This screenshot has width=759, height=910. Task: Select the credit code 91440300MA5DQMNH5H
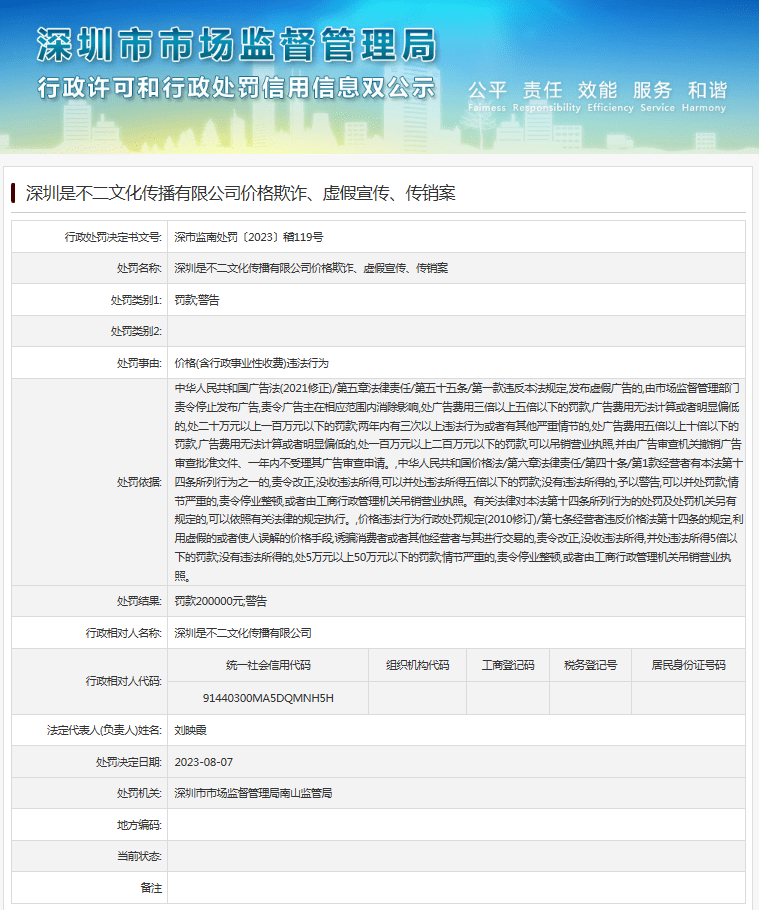[268, 697]
